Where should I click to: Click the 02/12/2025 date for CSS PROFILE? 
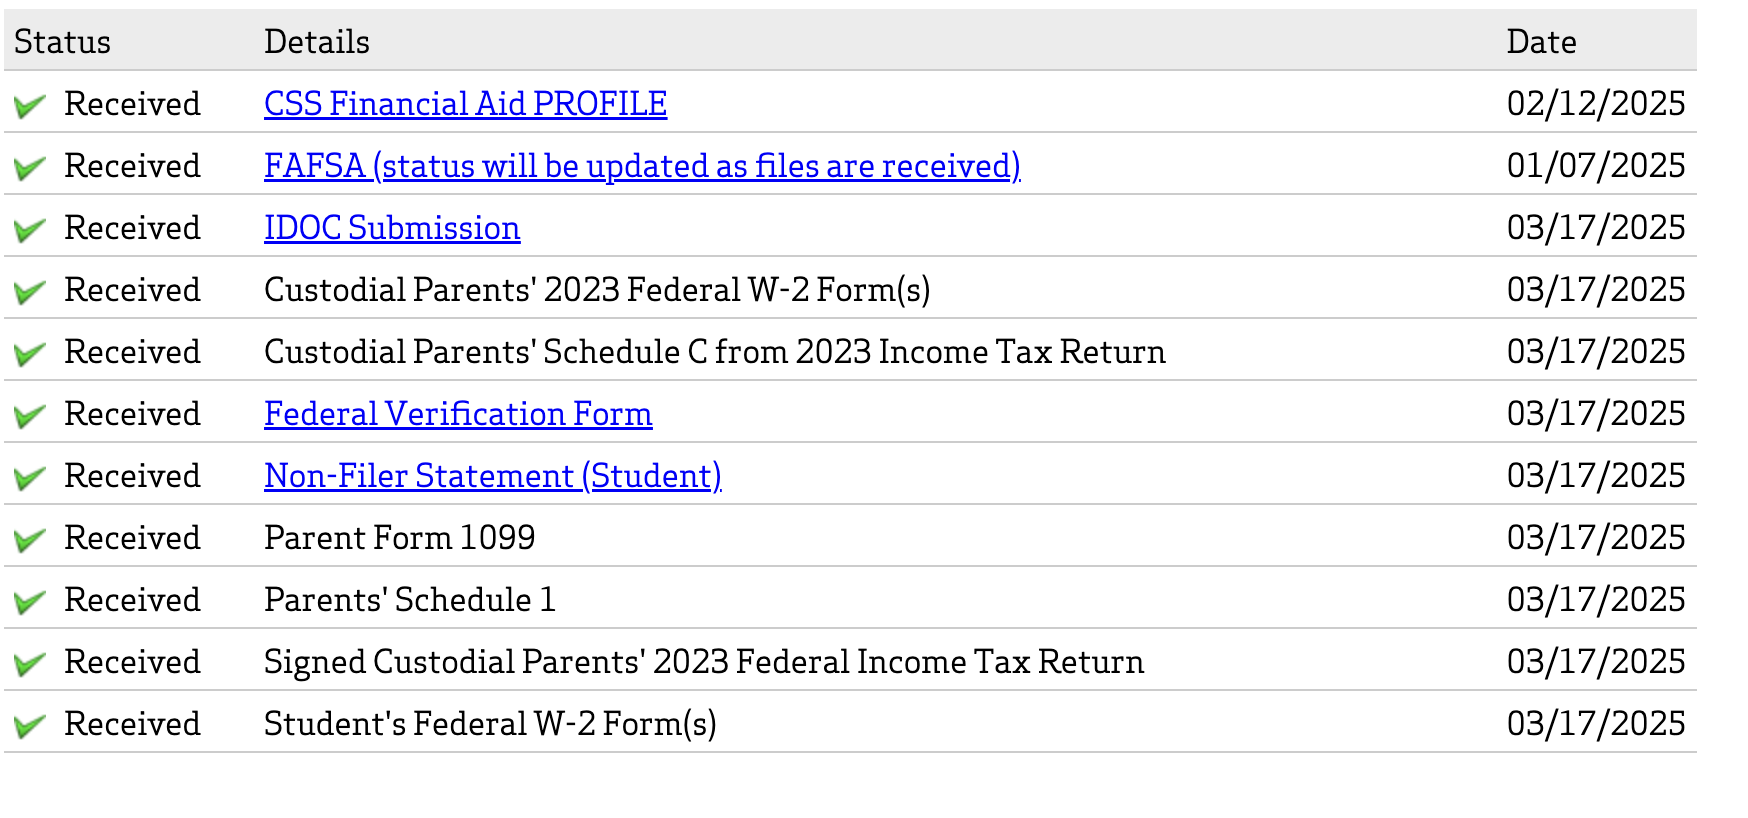tap(1595, 104)
